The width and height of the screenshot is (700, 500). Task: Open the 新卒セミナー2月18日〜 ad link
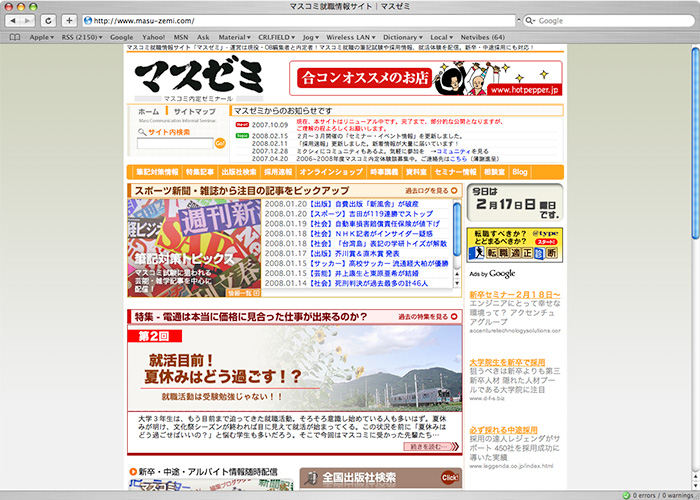[515, 294]
